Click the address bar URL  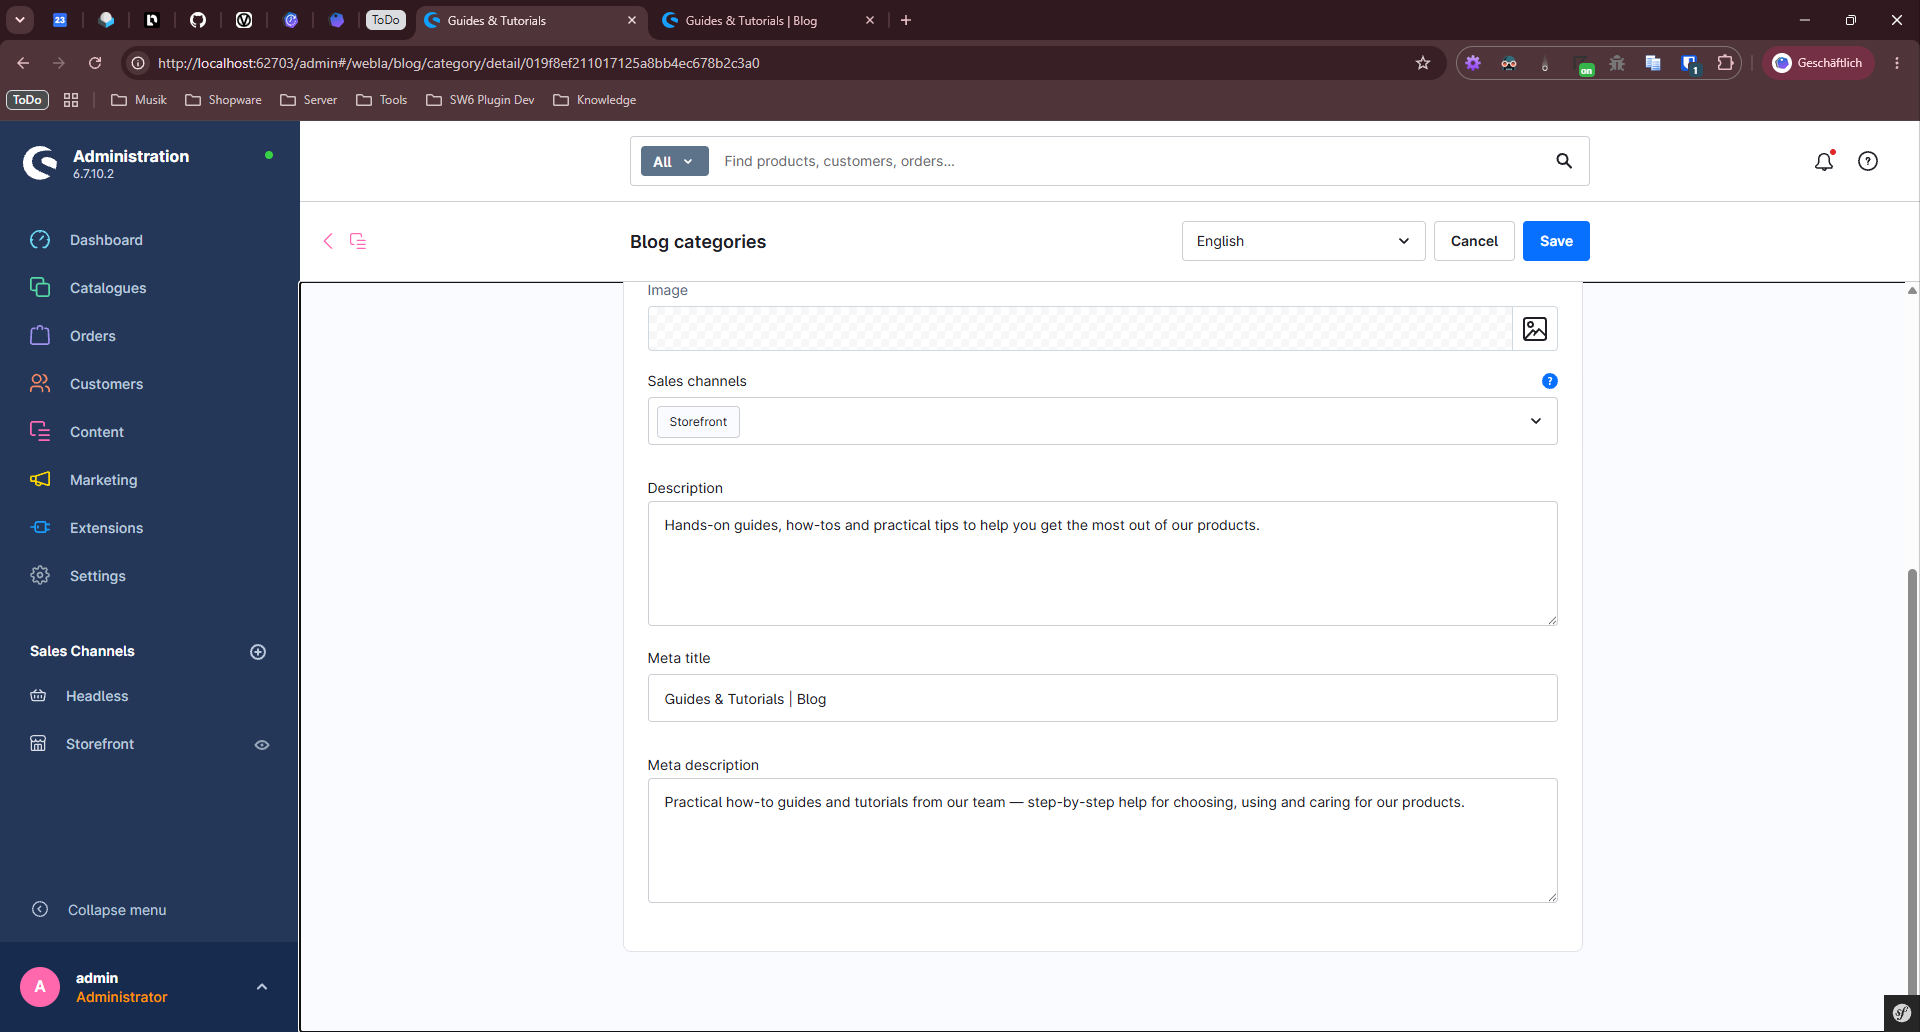tap(459, 63)
